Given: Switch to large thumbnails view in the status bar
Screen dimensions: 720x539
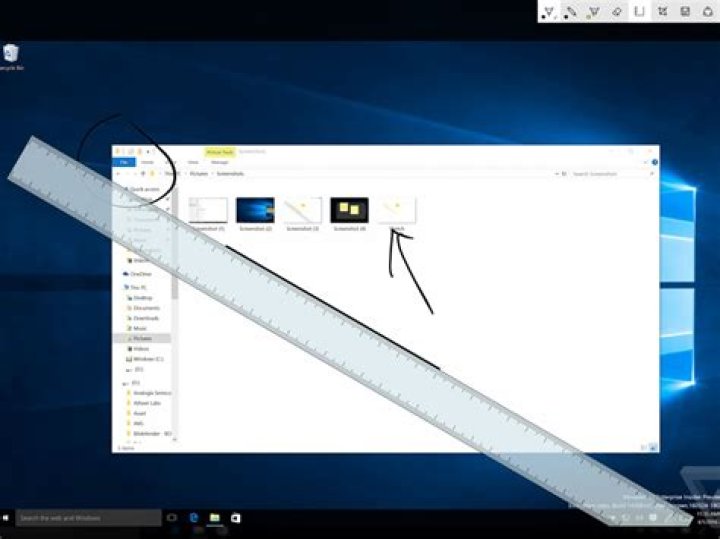Looking at the screenshot, I should click(x=653, y=448).
